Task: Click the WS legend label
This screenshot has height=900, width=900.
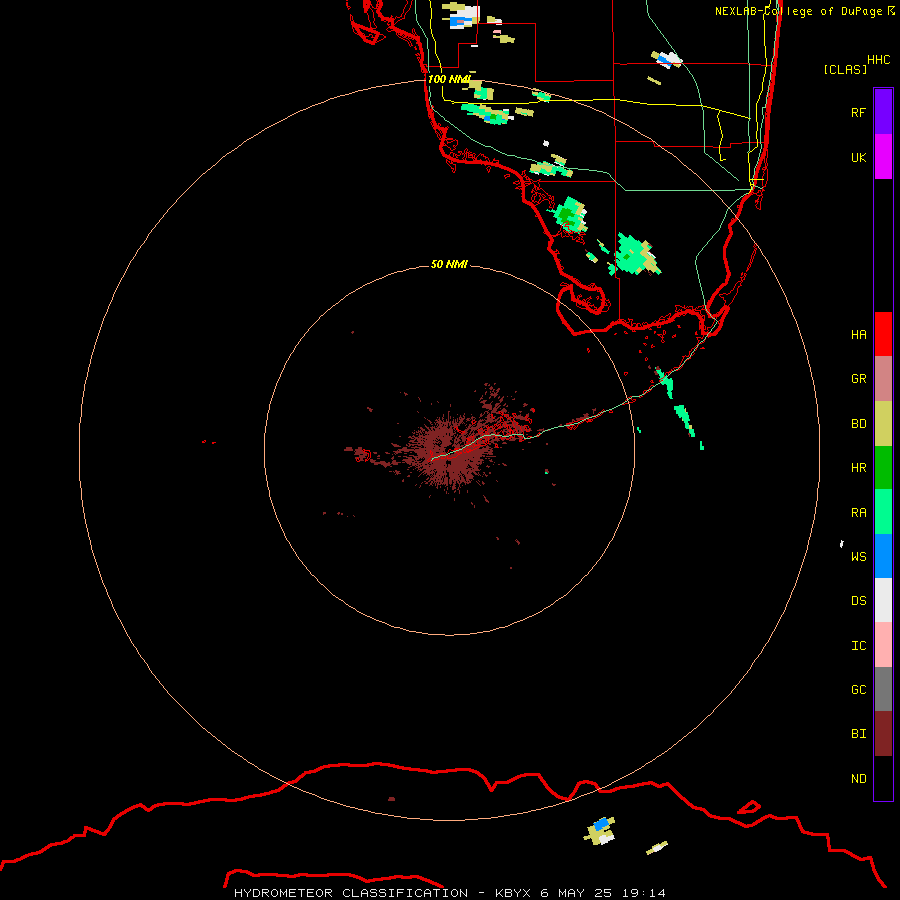Action: coord(858,556)
